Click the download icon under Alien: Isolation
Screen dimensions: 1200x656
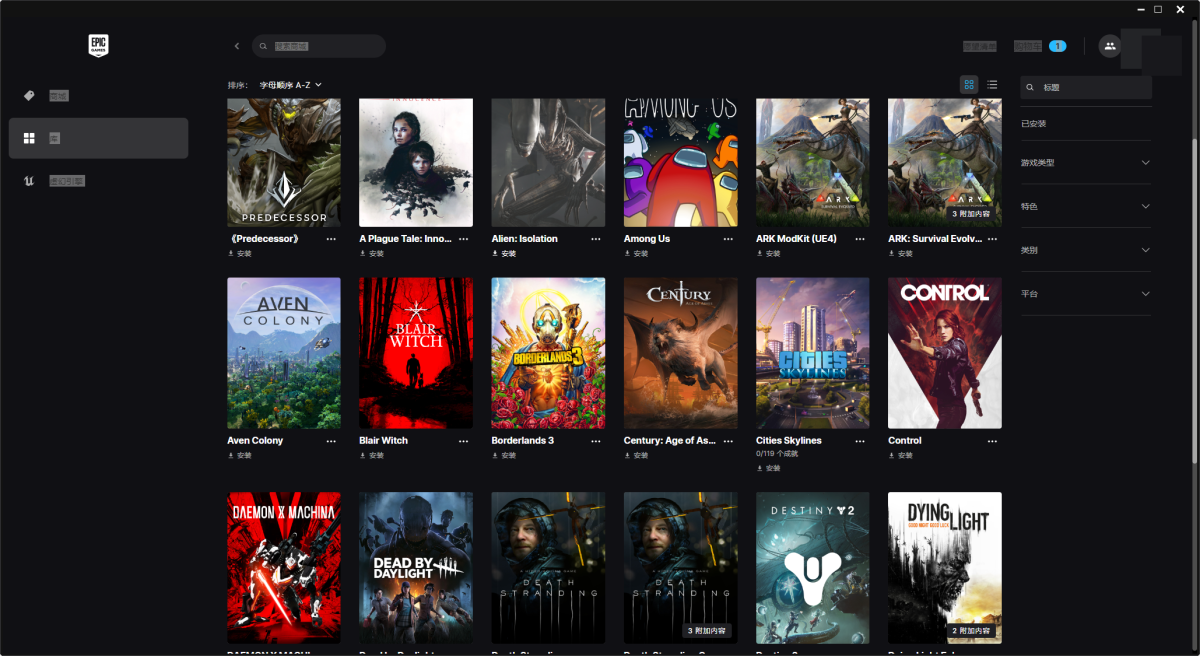tap(495, 254)
